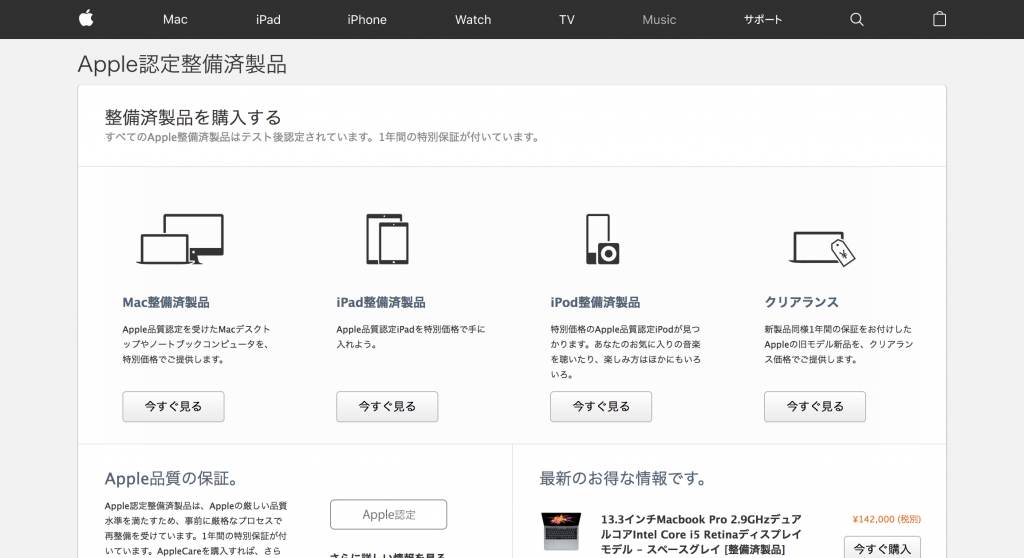Image resolution: width=1024 pixels, height=558 pixels.
Task: Click 今すぐ見る under iPod整備済製品
Action: click(601, 406)
